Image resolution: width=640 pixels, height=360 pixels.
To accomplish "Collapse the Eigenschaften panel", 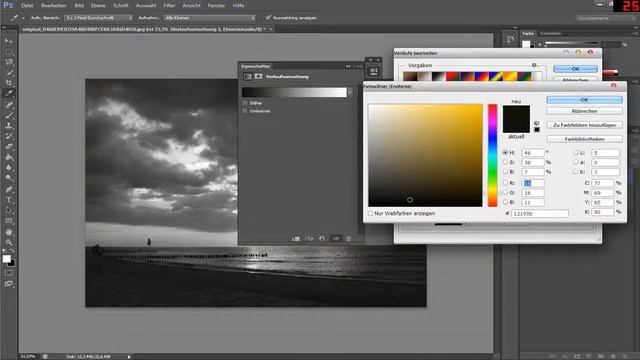I will tap(348, 66).
